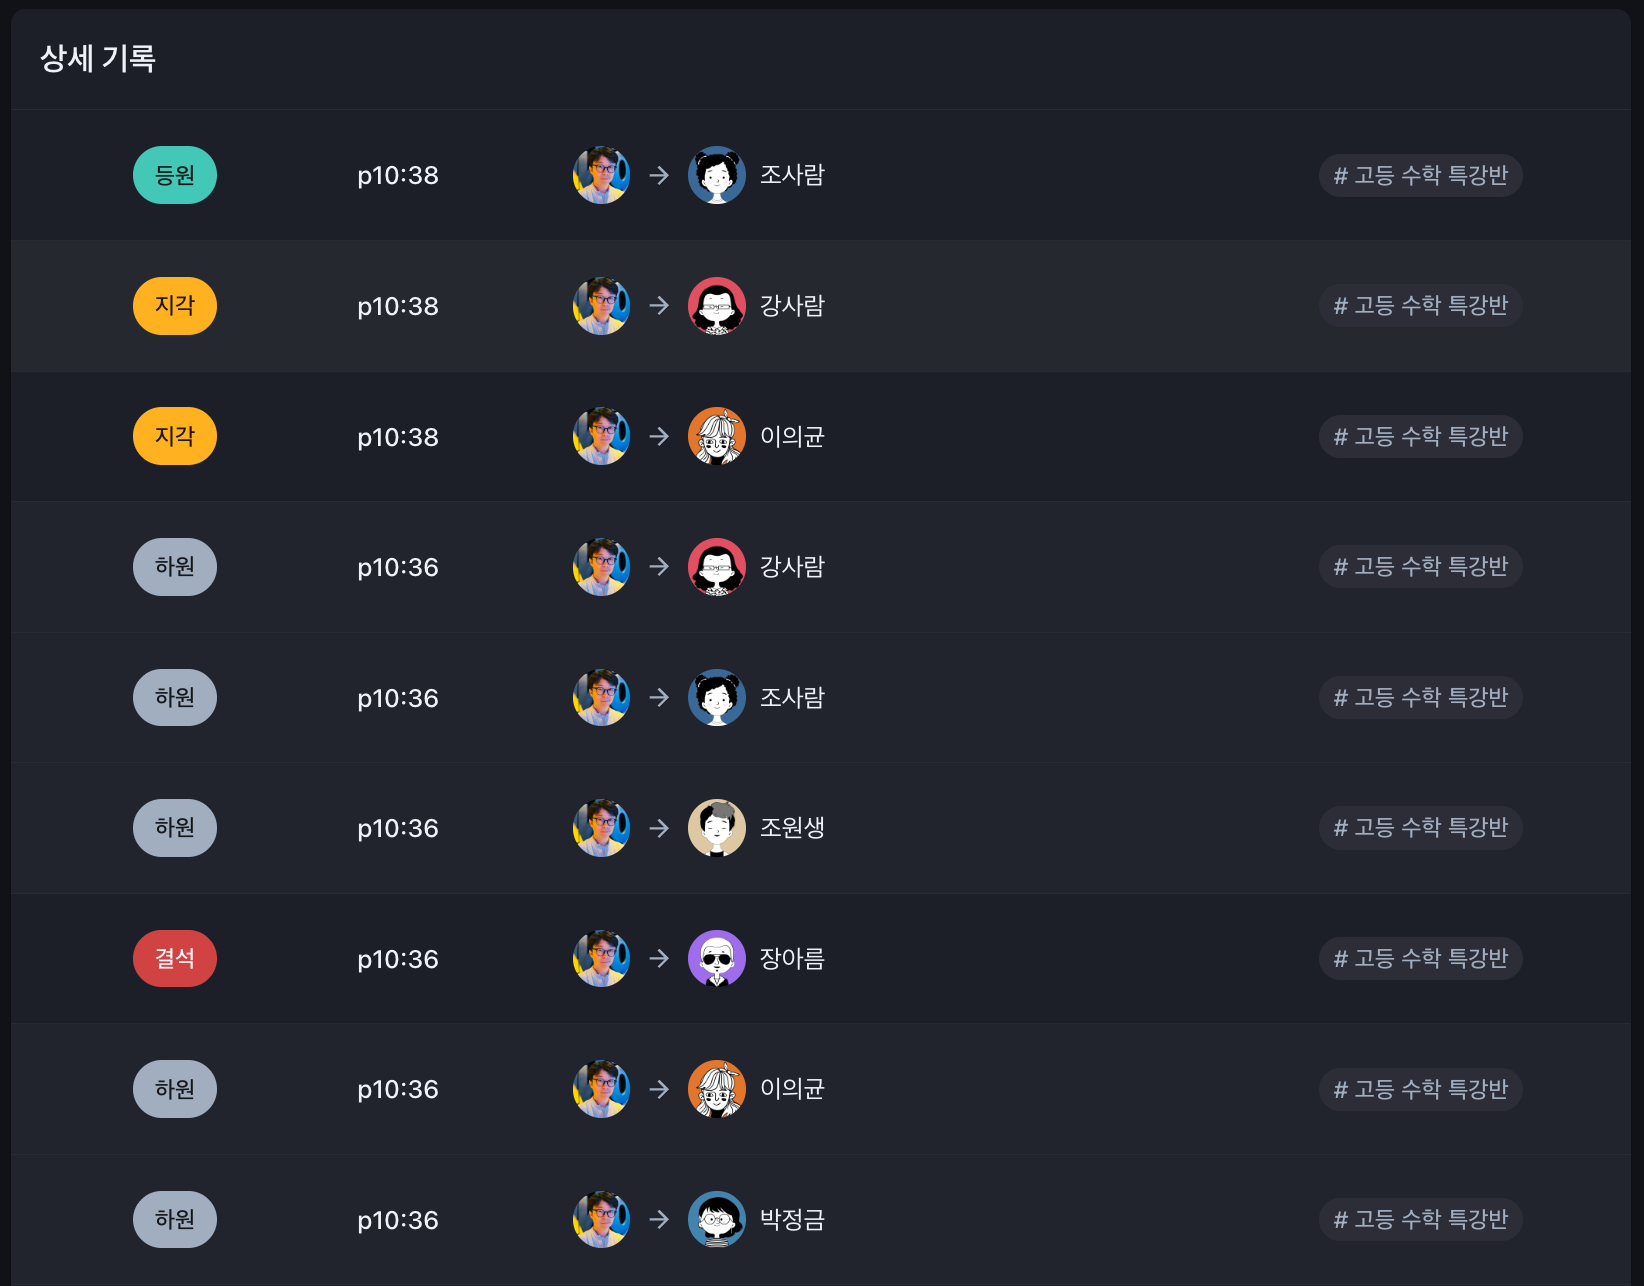This screenshot has height=1286, width=1644.
Task: Select the red 결석 status badge
Action: pyautogui.click(x=175, y=958)
